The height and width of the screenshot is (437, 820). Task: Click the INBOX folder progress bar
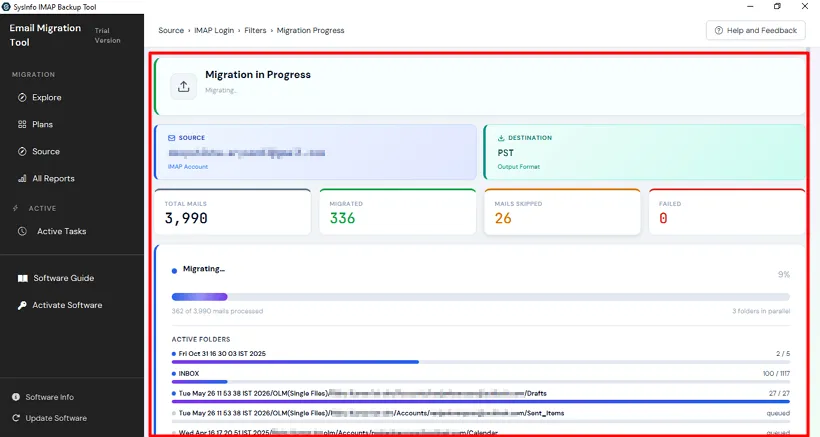(x=481, y=382)
